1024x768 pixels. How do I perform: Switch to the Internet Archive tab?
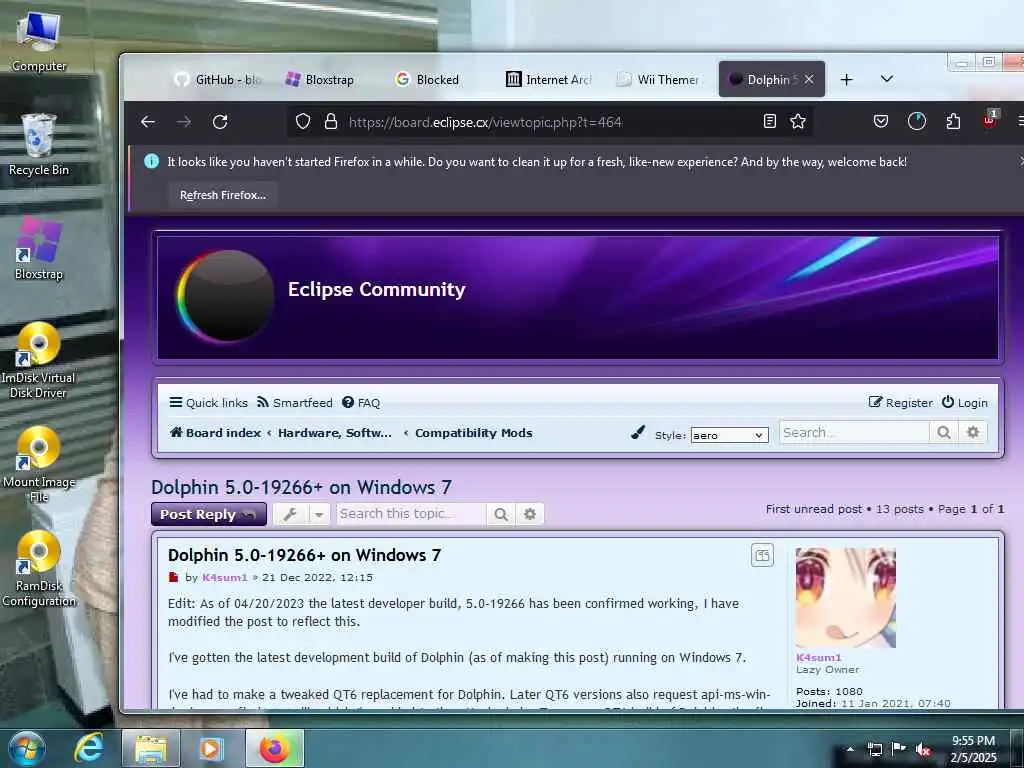[549, 80]
